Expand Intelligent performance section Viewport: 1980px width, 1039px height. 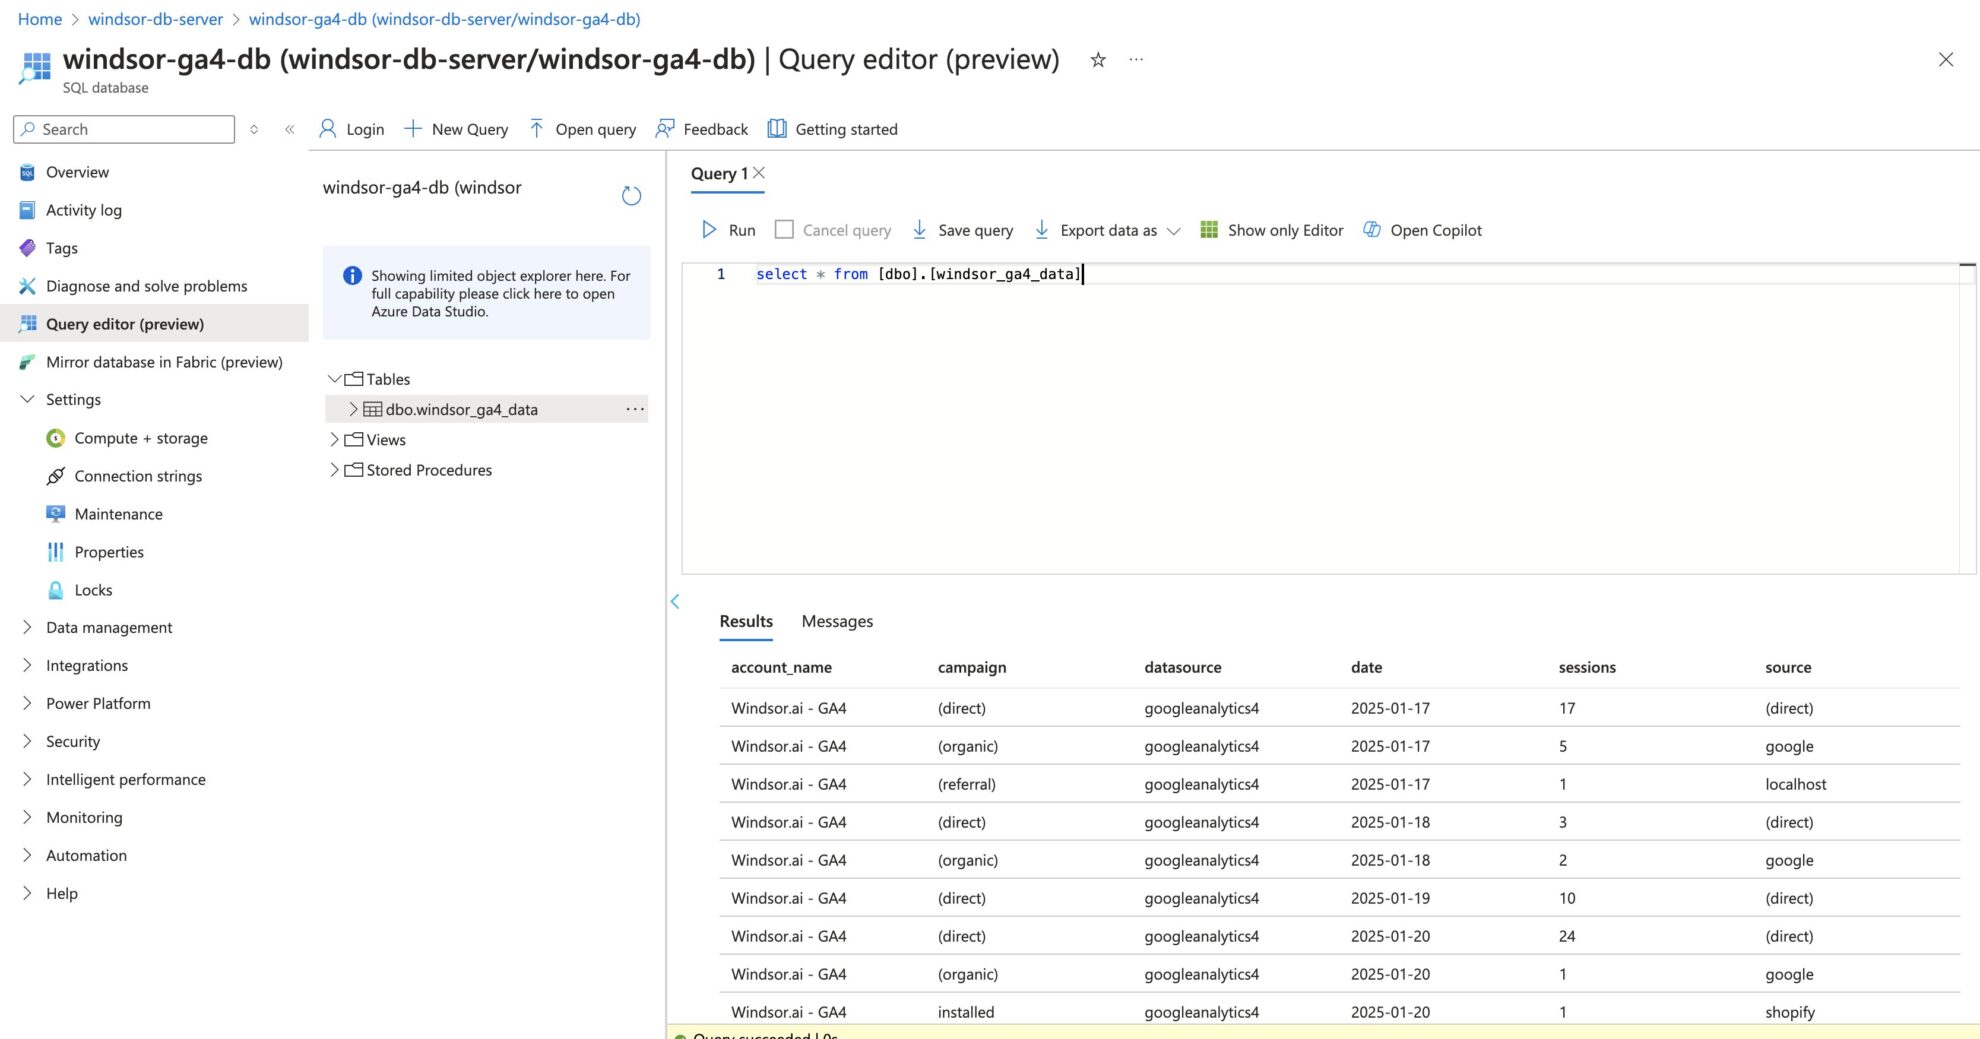point(27,779)
